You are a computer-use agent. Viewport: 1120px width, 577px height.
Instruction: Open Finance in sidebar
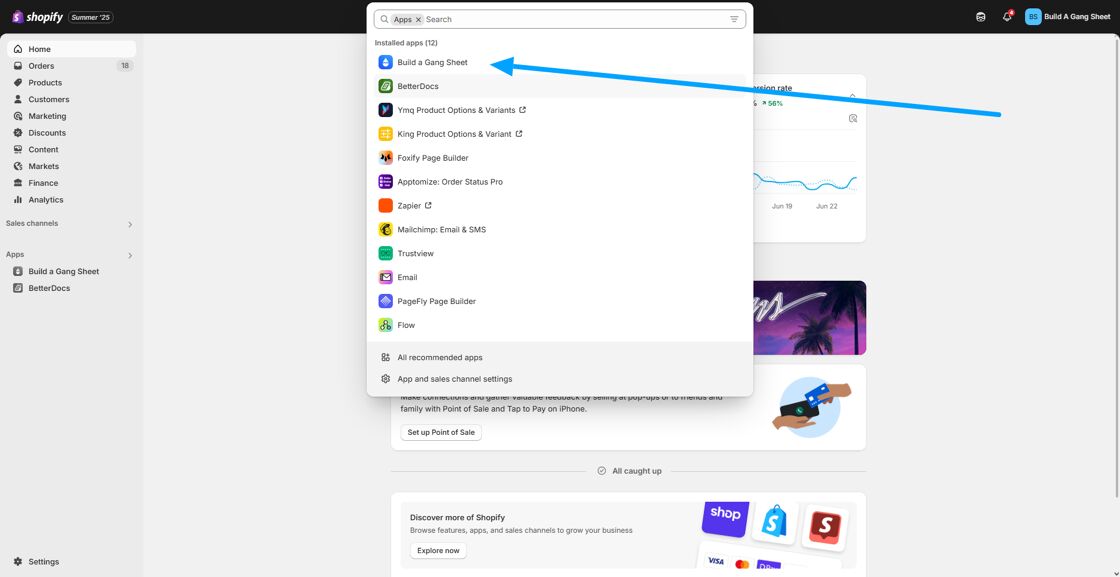(71, 183)
